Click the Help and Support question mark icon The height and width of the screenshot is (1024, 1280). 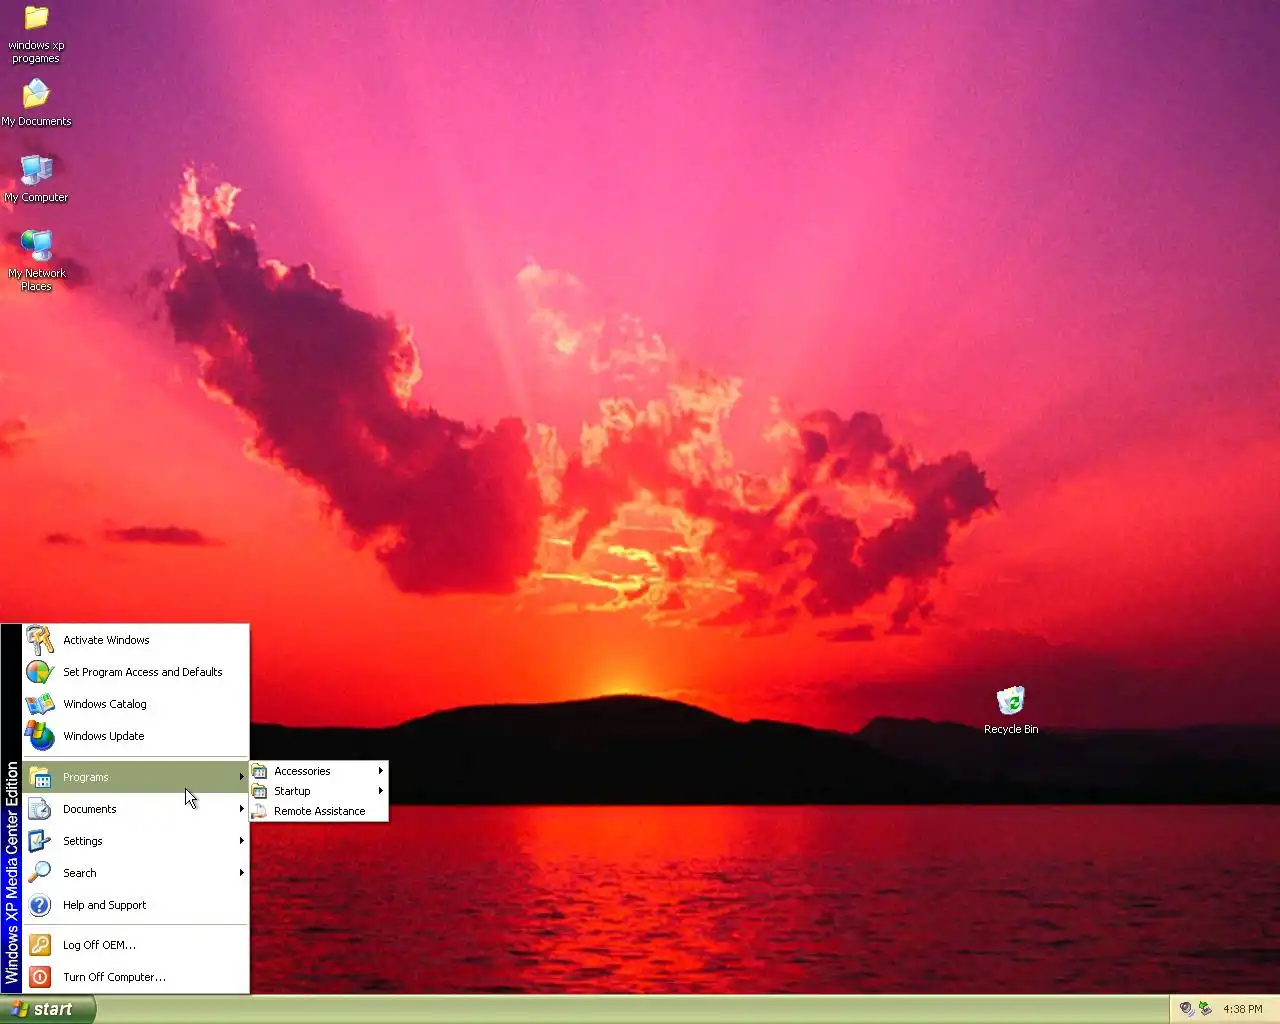(40, 905)
